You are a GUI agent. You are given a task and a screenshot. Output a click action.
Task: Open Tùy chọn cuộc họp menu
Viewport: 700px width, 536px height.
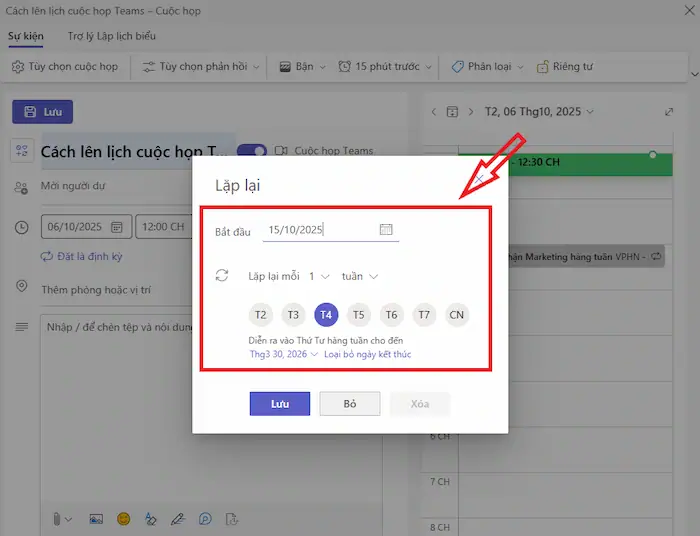(x=65, y=67)
